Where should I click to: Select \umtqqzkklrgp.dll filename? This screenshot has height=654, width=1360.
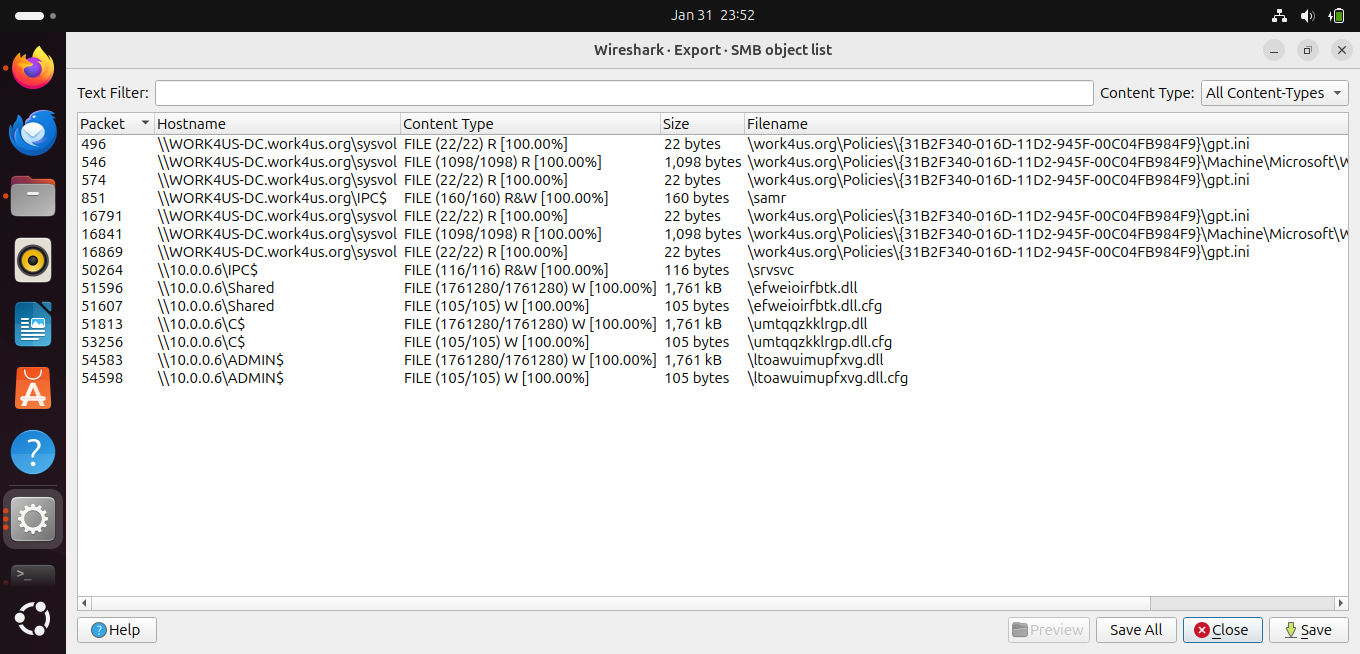click(x=808, y=324)
